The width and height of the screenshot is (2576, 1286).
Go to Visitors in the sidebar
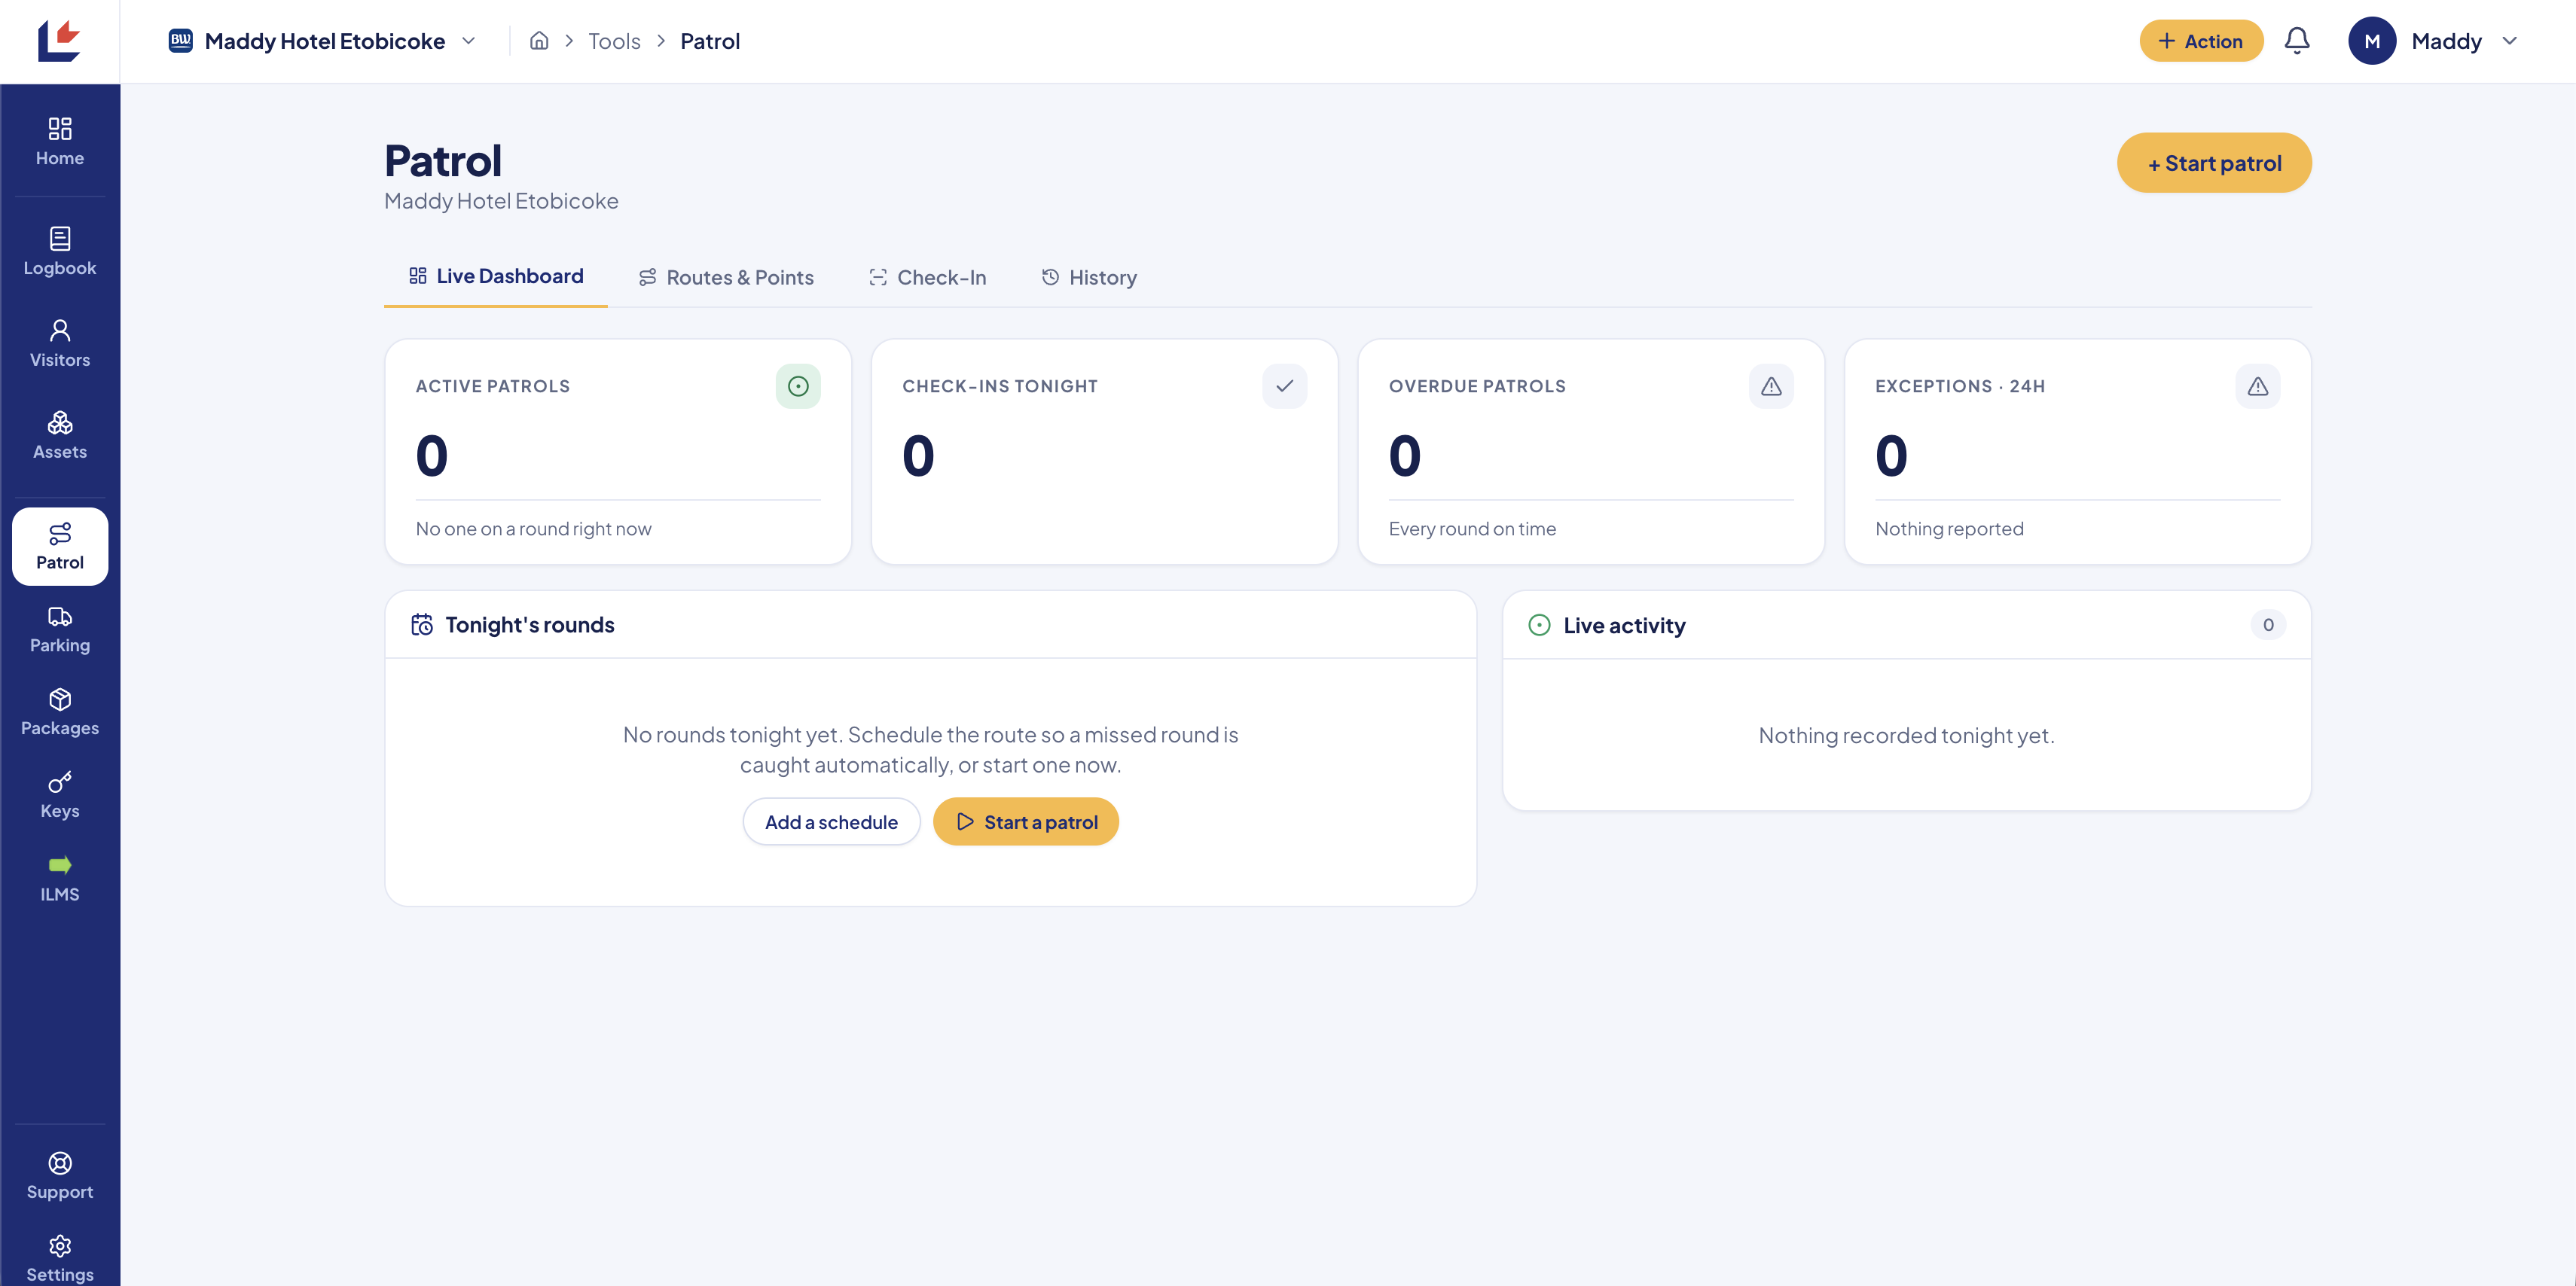coord(60,343)
